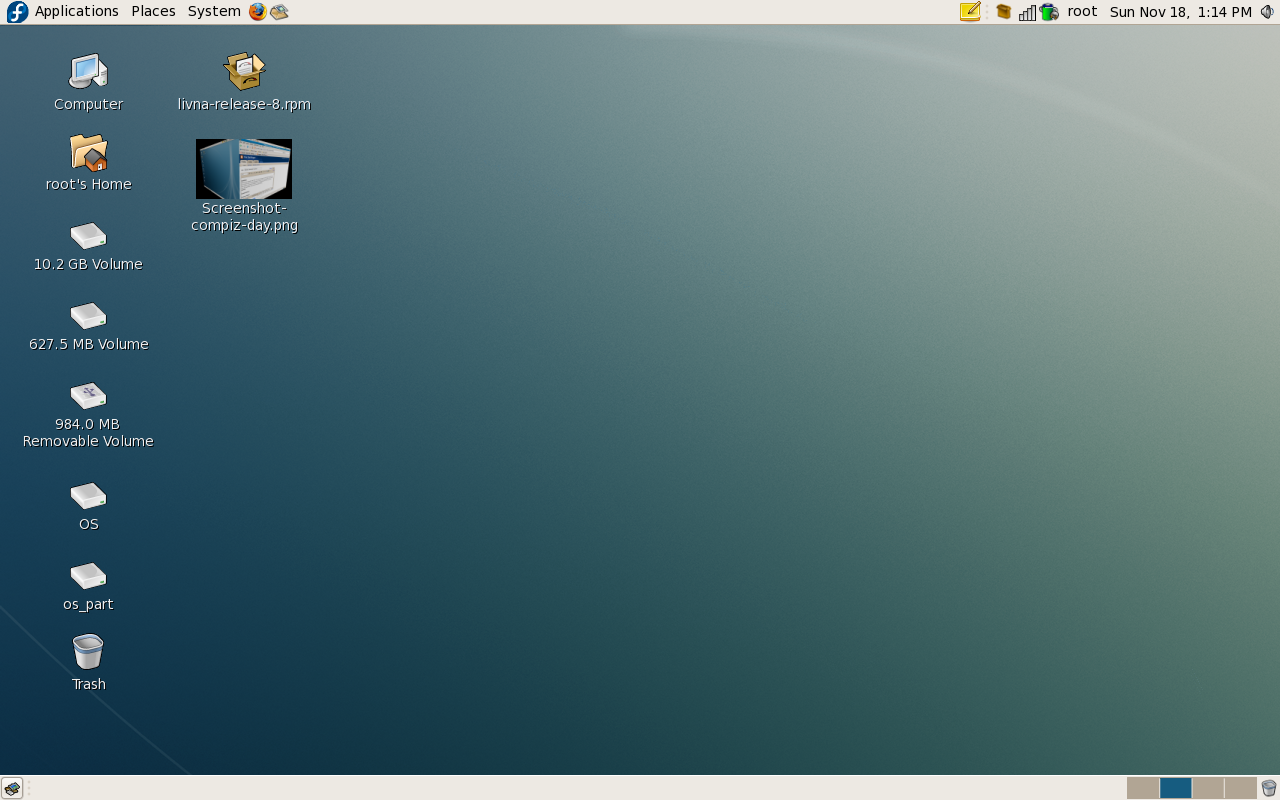Select the desktop Trash icon
The height and width of the screenshot is (800, 1280).
tap(88, 652)
